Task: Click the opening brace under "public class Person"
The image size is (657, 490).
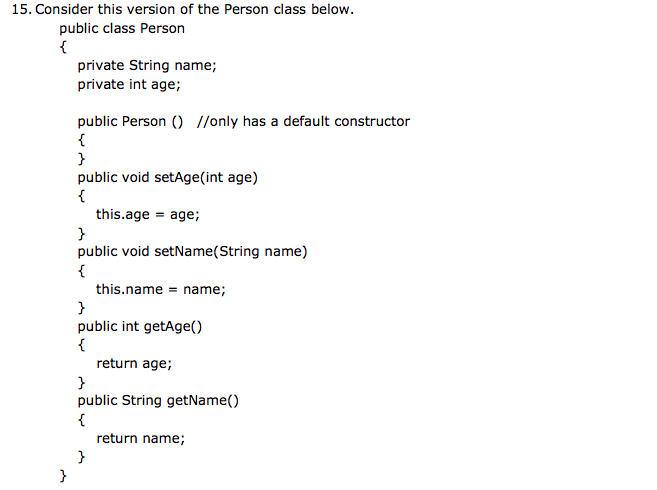Action: 63,47
